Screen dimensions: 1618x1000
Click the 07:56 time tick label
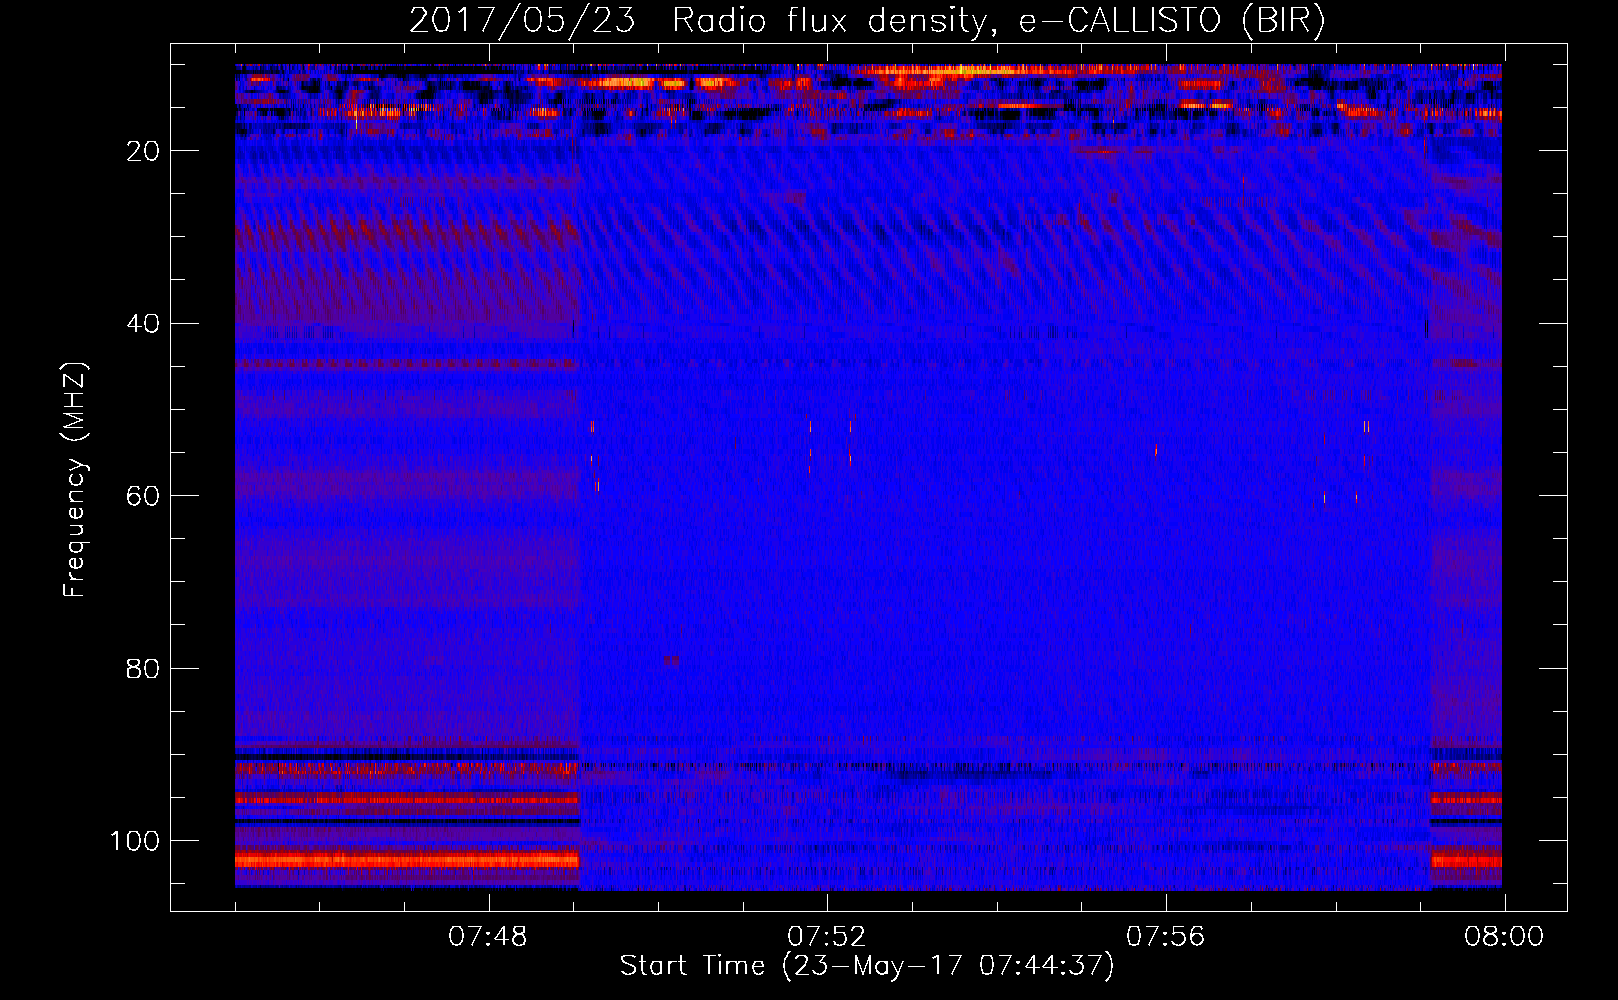(x=1166, y=937)
